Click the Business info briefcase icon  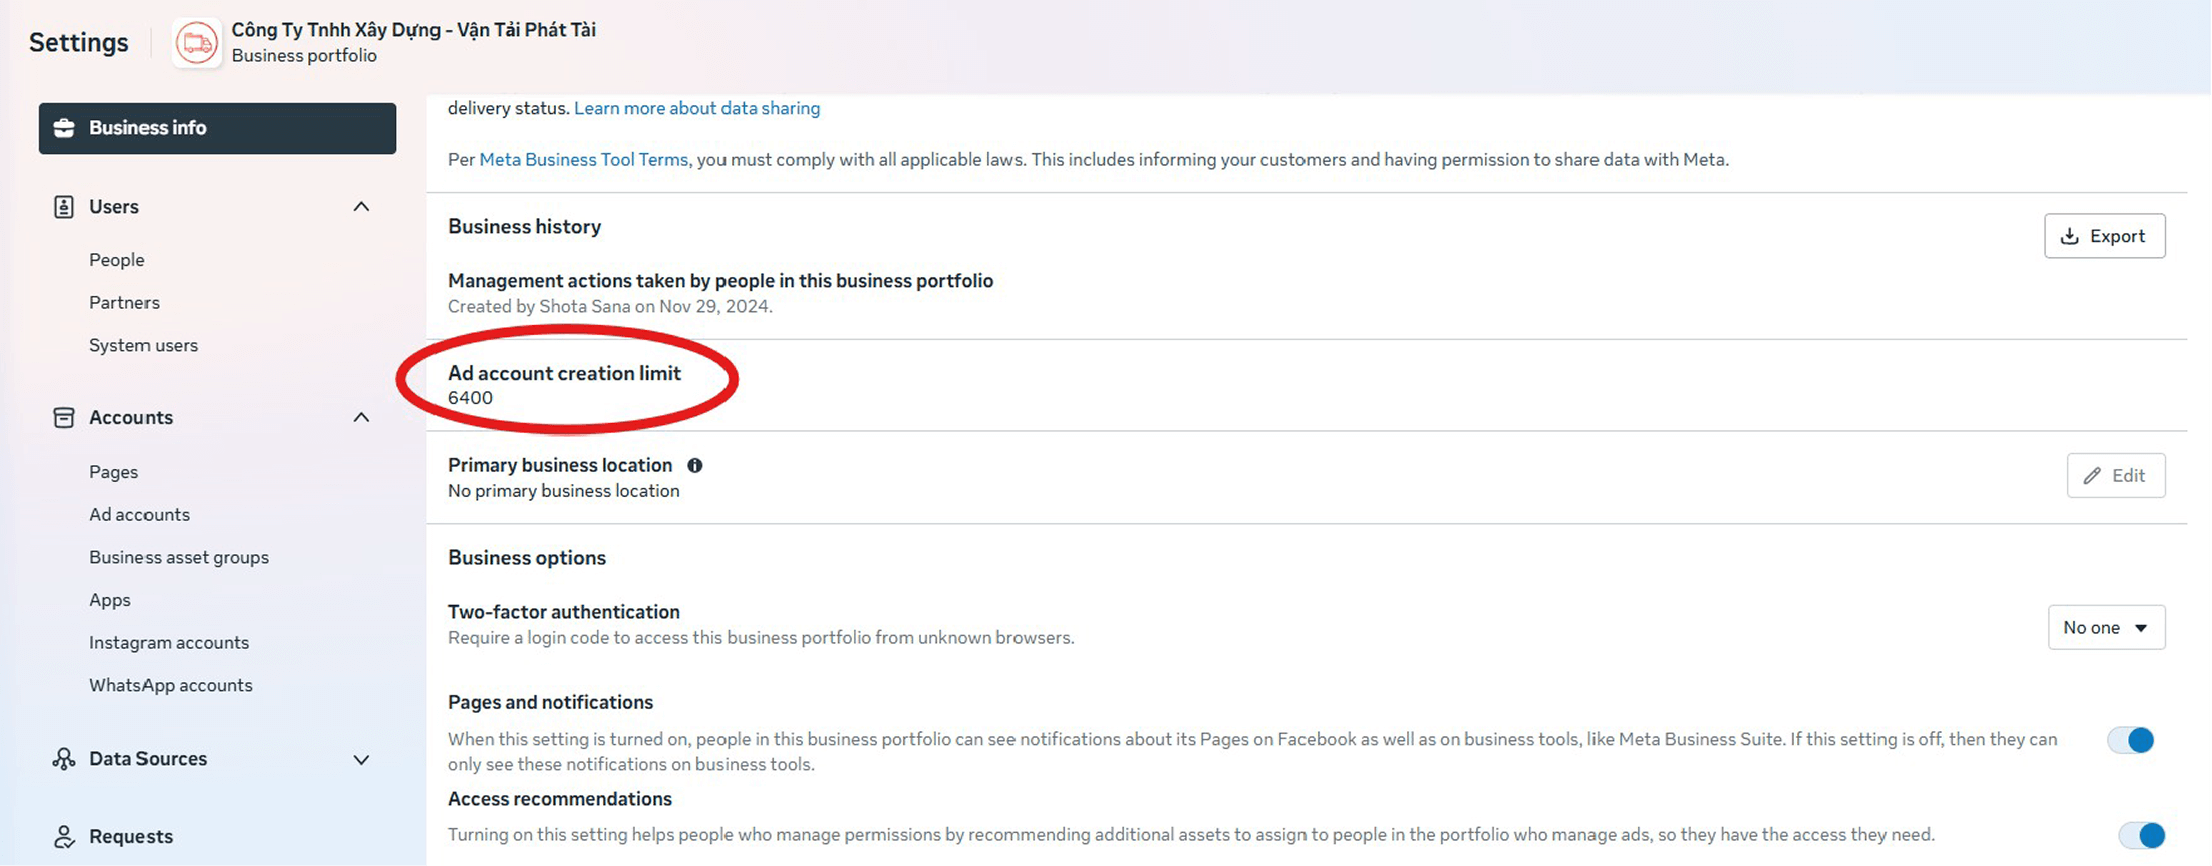coord(64,128)
